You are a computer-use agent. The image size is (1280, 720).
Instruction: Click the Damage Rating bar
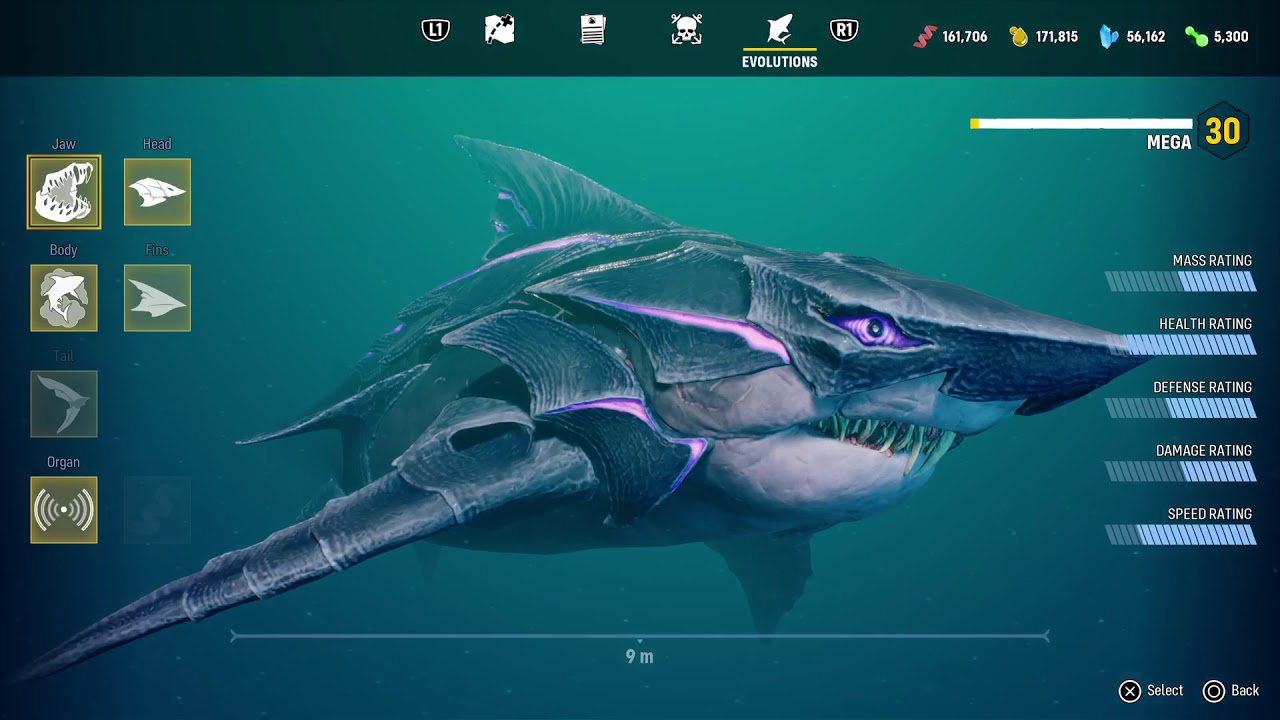(x=1181, y=472)
